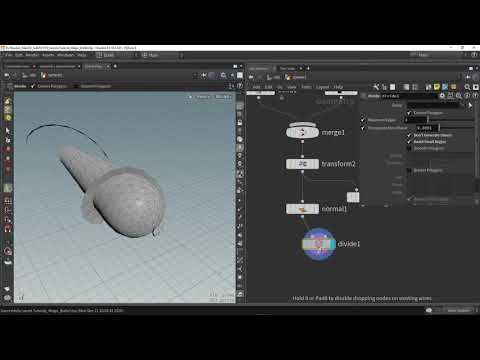Open the Build desktop dropdown
Image resolution: width=480 pixels, height=360 pixels.
117,55
